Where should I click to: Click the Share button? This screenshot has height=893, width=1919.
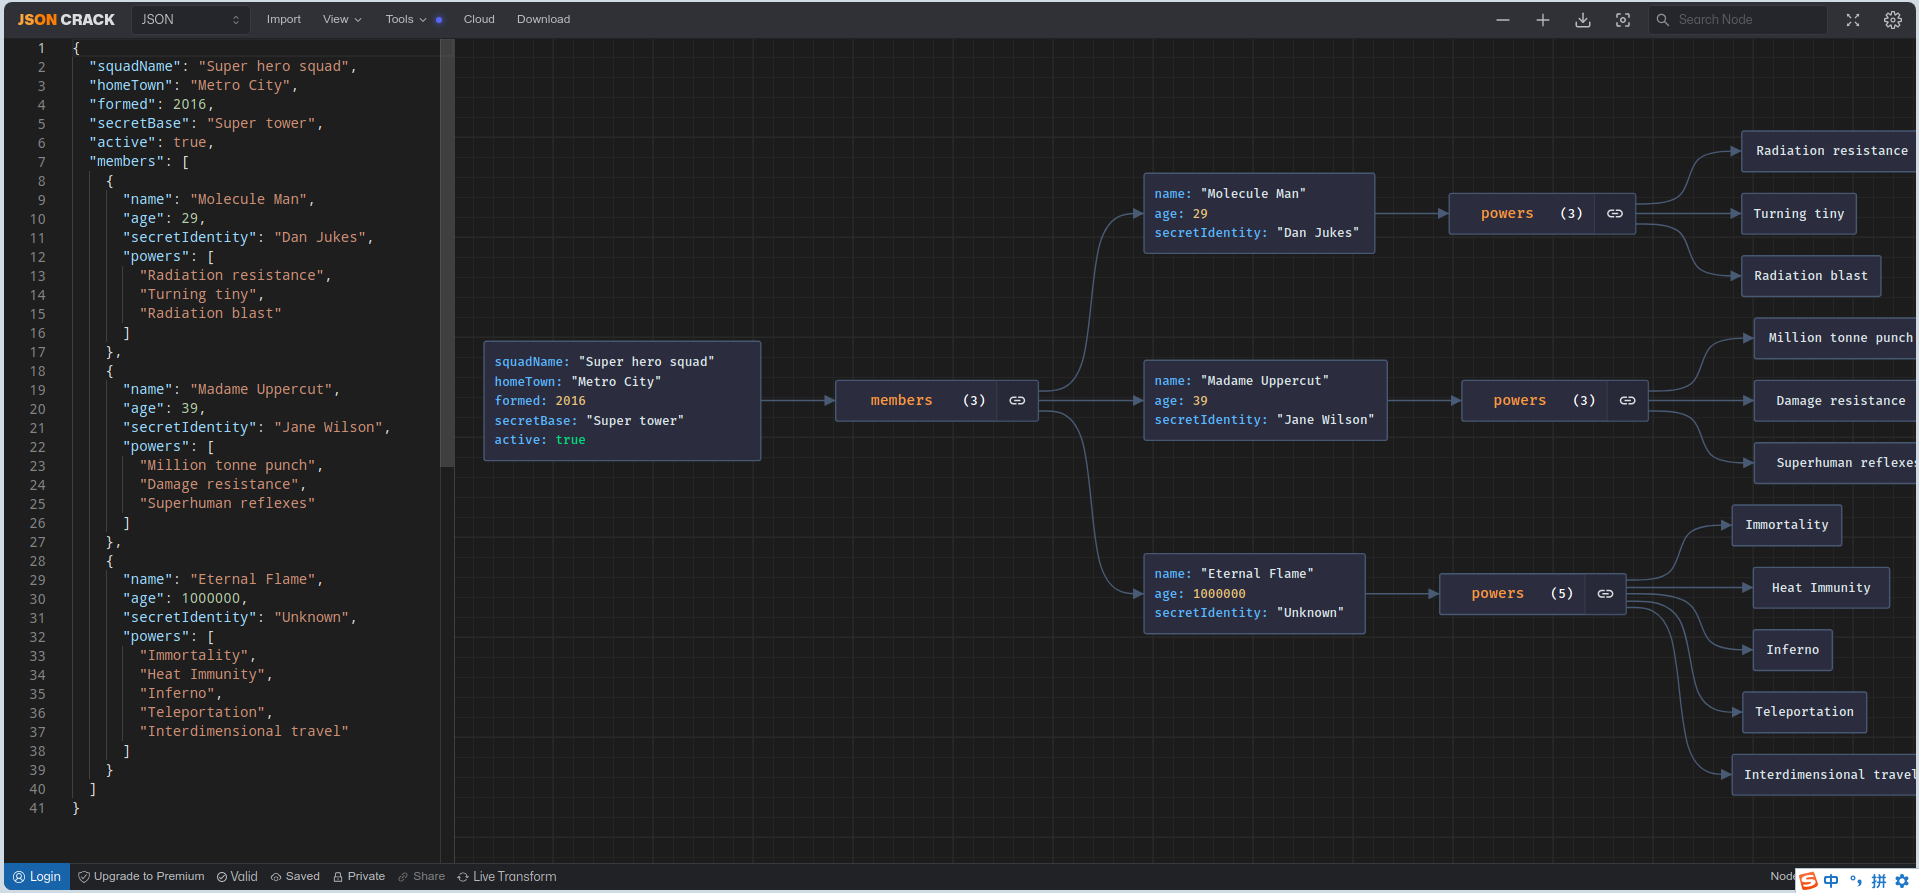click(x=421, y=877)
